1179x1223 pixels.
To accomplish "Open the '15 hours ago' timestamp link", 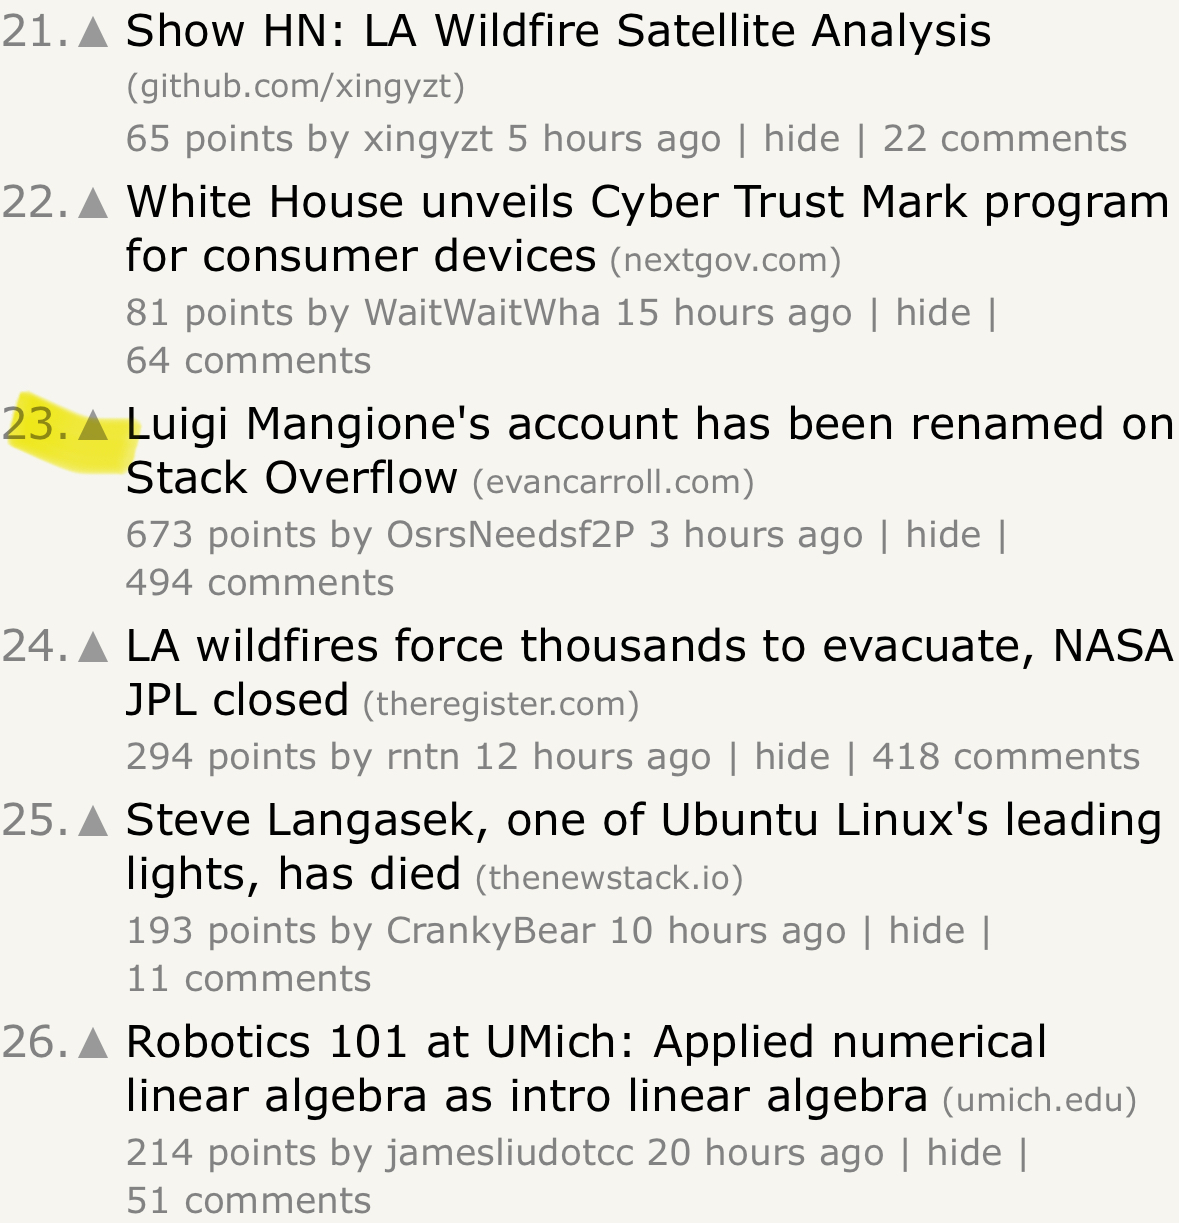I will 733,313.
